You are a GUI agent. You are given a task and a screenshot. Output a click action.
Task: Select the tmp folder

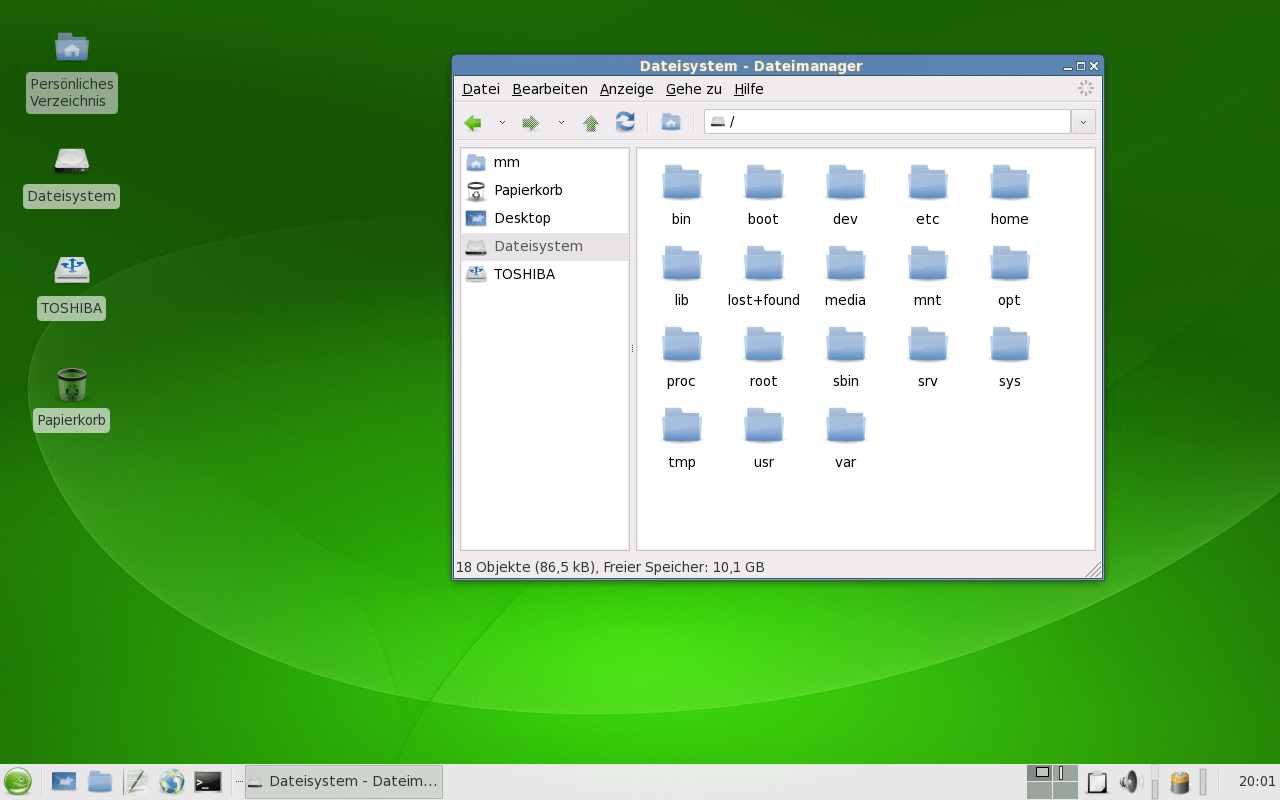pyautogui.click(x=682, y=438)
